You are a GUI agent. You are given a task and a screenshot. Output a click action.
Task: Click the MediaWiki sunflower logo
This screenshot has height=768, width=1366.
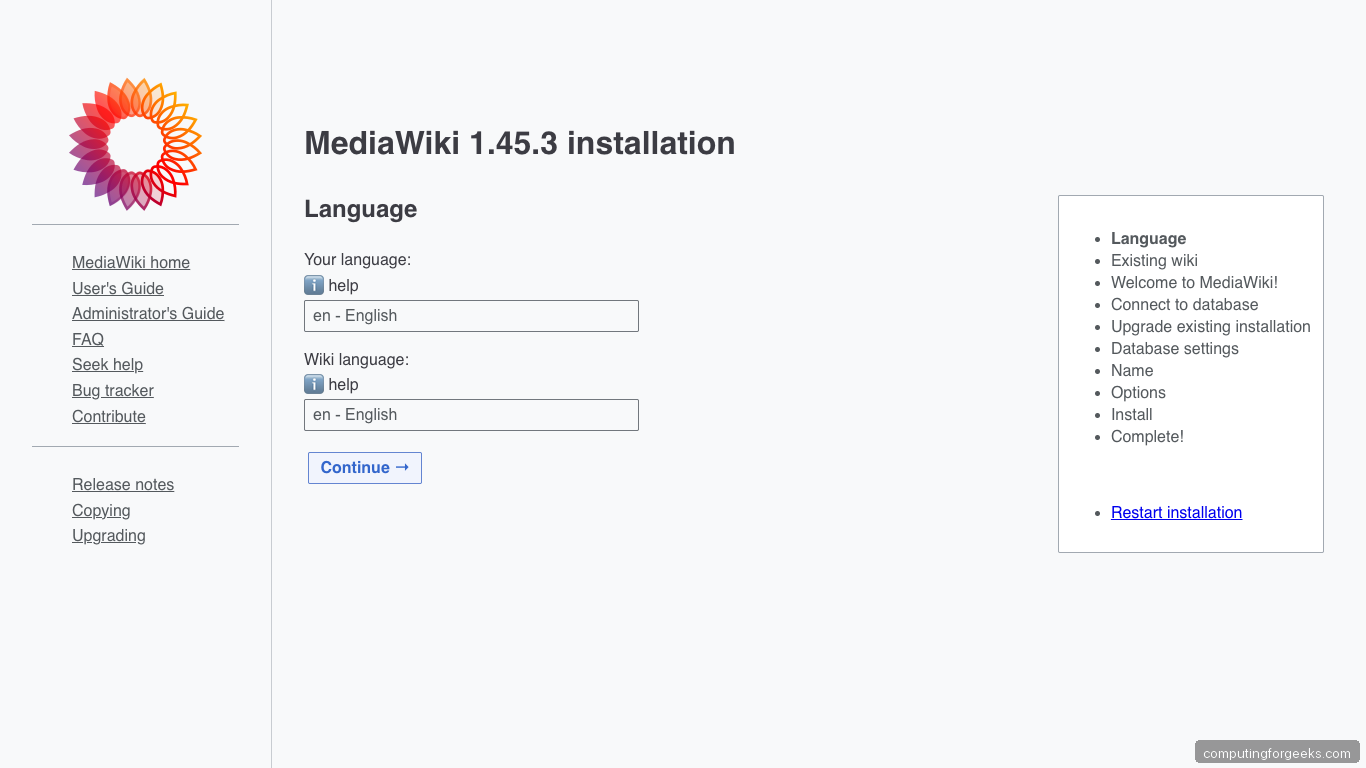point(135,144)
